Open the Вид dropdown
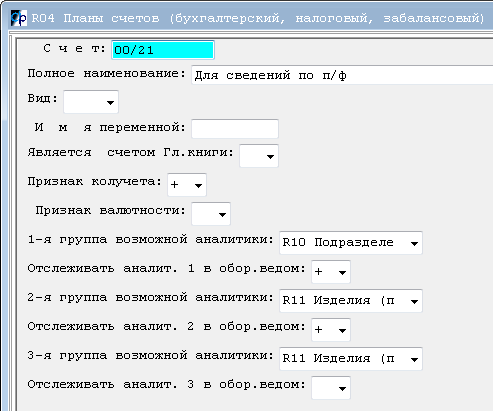The image size is (493, 411). click(x=91, y=102)
